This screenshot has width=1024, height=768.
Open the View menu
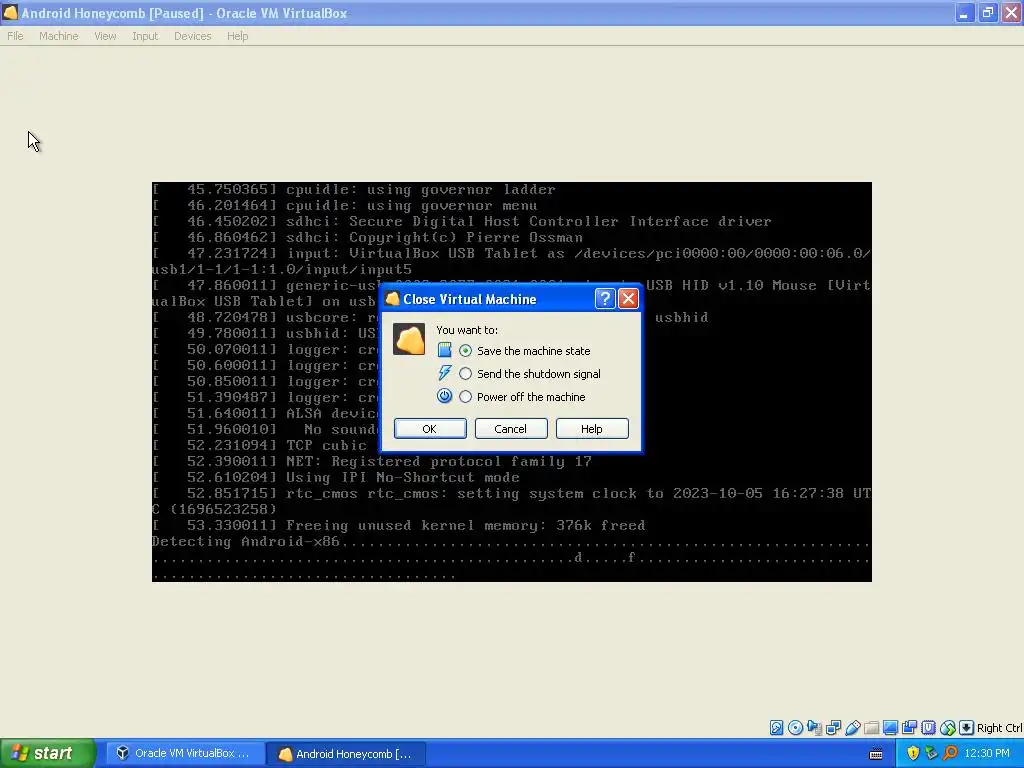point(105,36)
